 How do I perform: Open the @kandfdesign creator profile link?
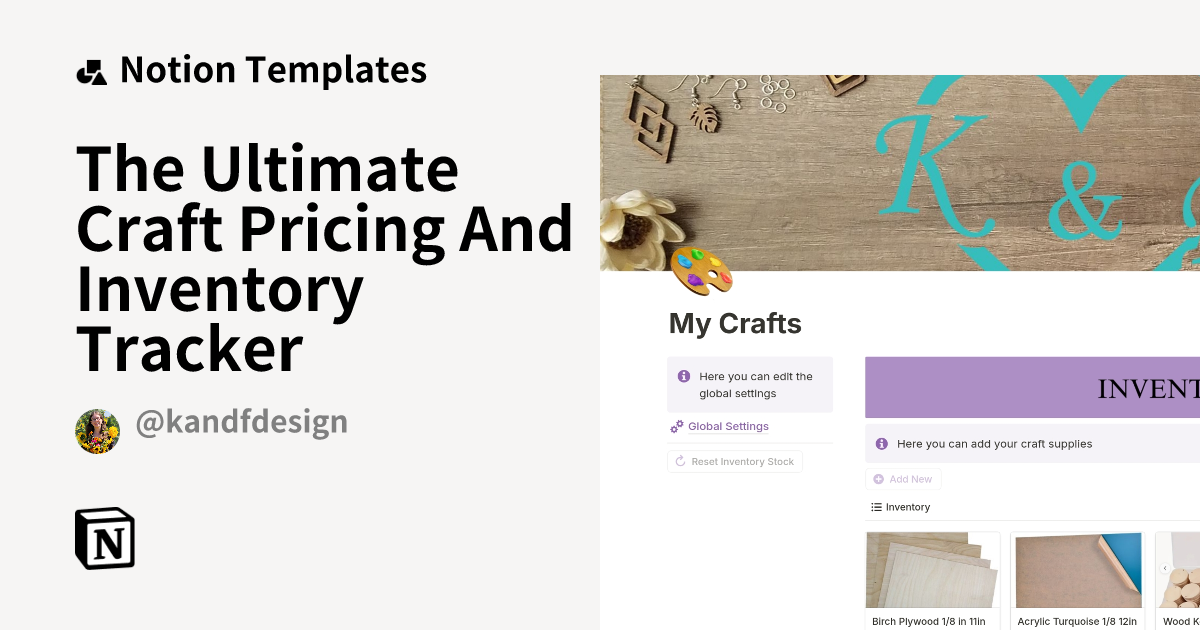pyautogui.click(x=242, y=421)
